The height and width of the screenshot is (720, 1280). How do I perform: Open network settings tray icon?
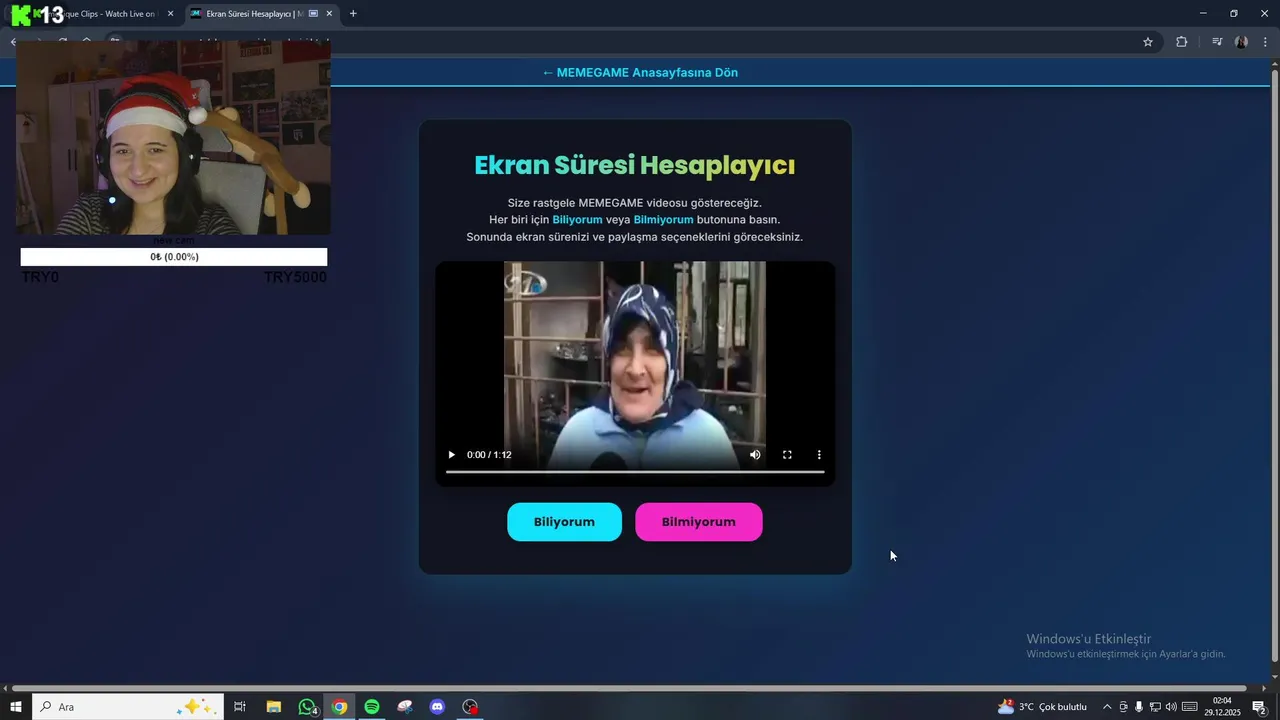pyautogui.click(x=1155, y=707)
